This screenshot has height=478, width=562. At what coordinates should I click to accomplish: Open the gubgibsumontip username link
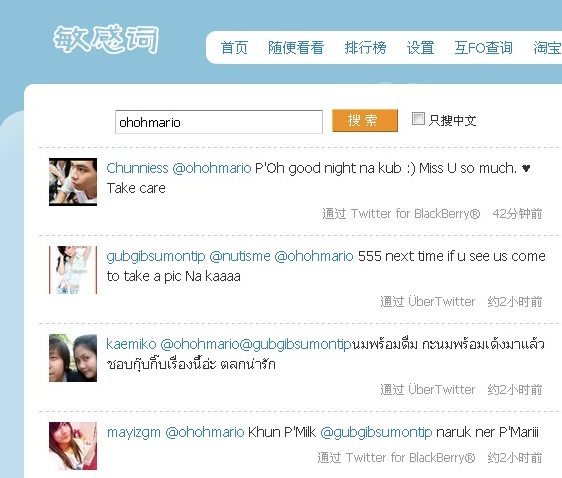(156, 256)
